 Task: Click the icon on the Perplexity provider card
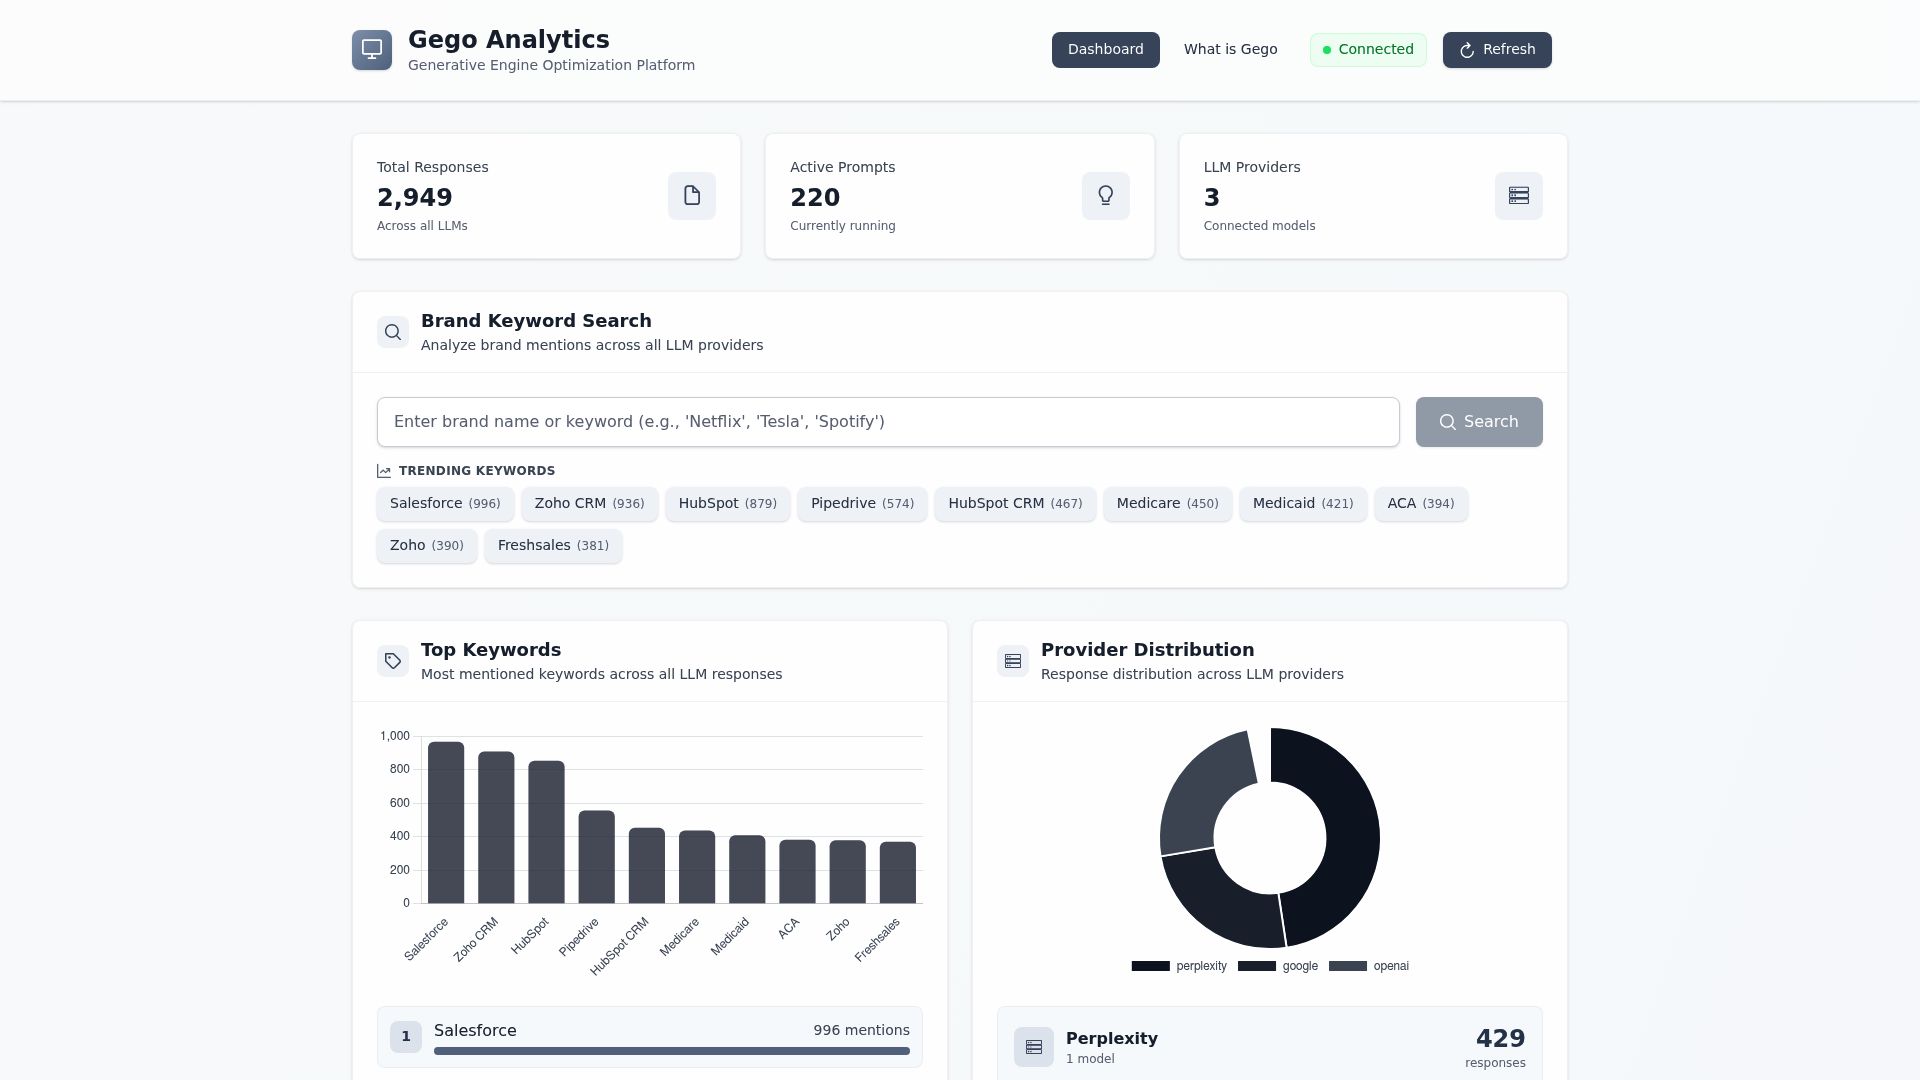point(1034,1046)
